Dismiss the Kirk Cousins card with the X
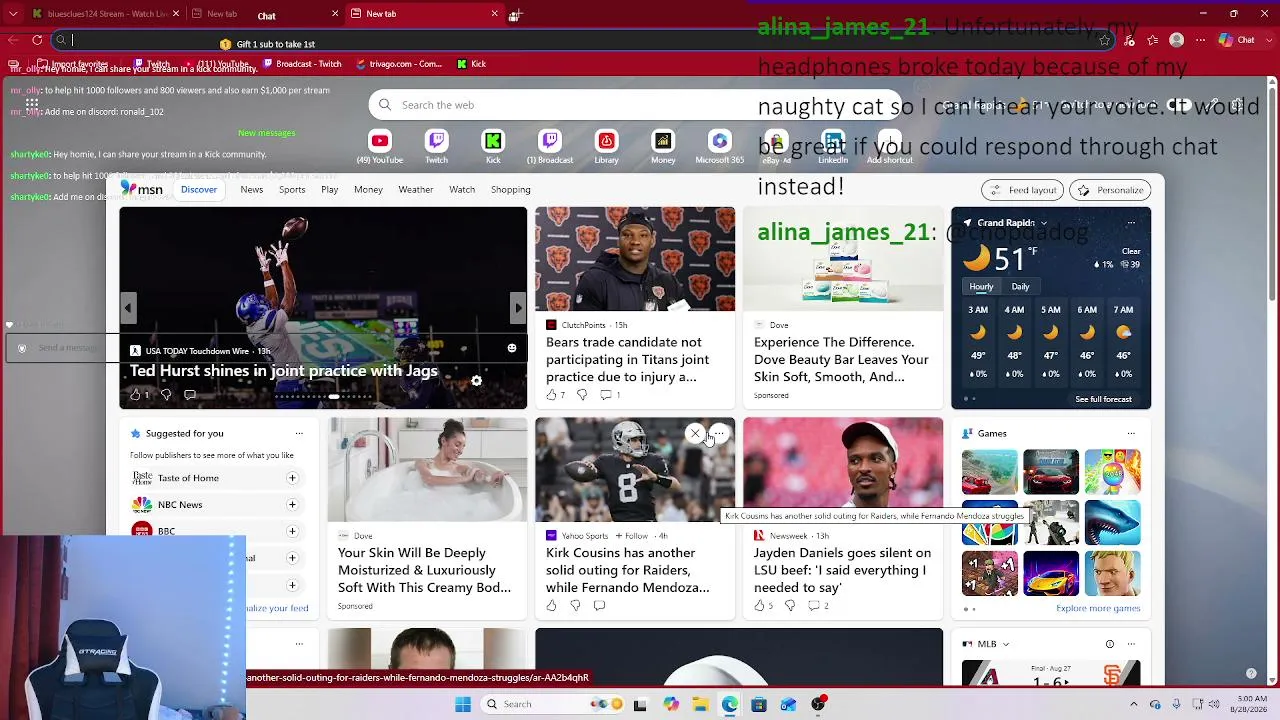 [695, 433]
